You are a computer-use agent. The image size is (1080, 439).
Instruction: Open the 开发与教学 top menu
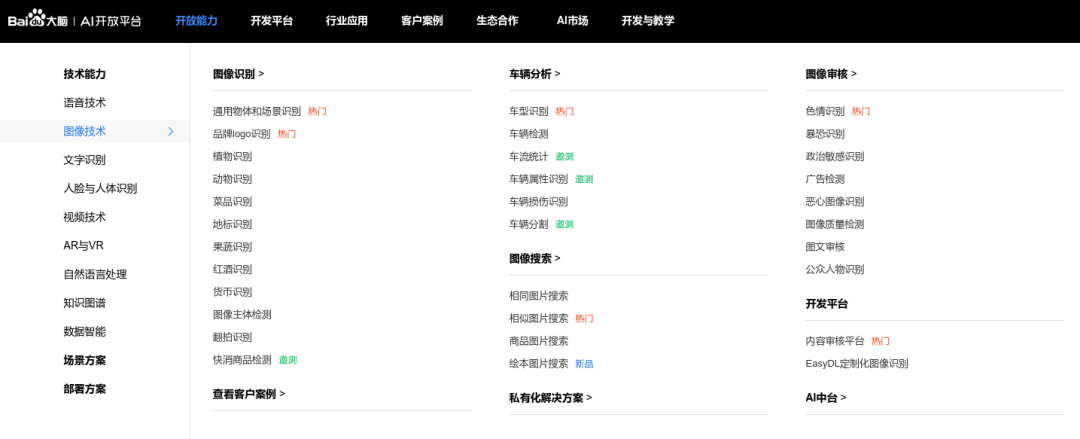[647, 21]
